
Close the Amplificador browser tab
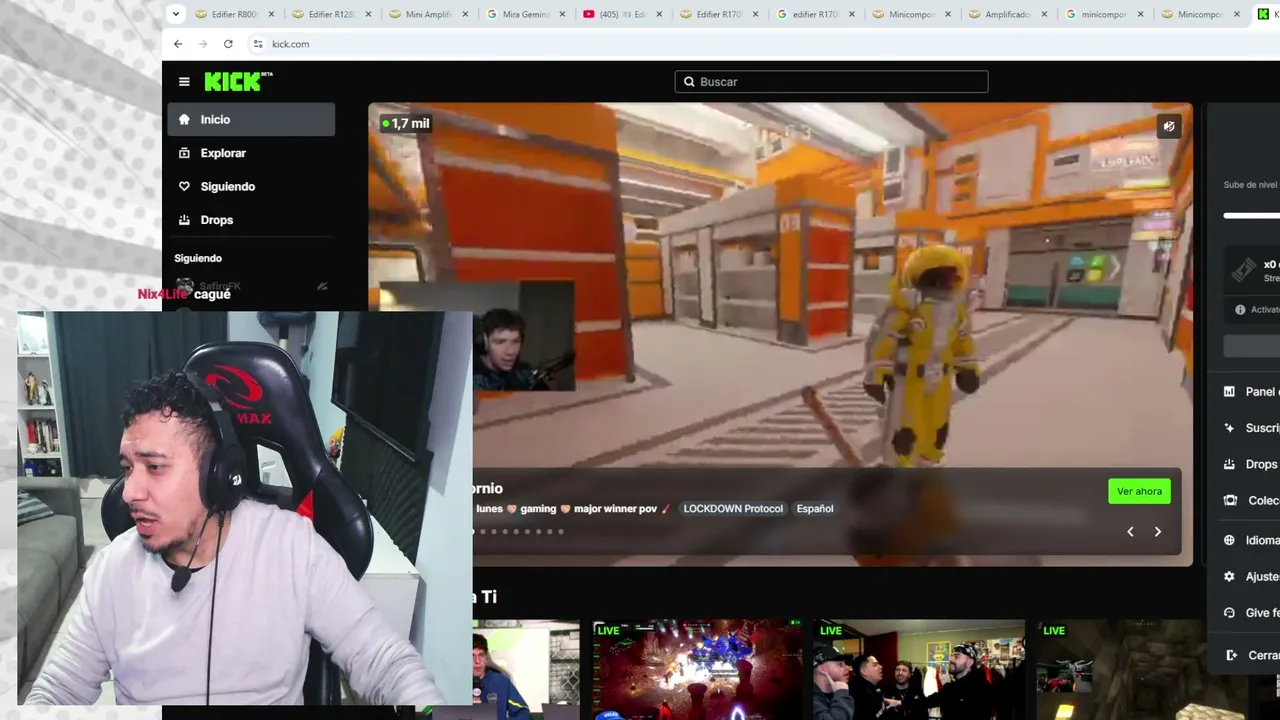tap(1045, 14)
